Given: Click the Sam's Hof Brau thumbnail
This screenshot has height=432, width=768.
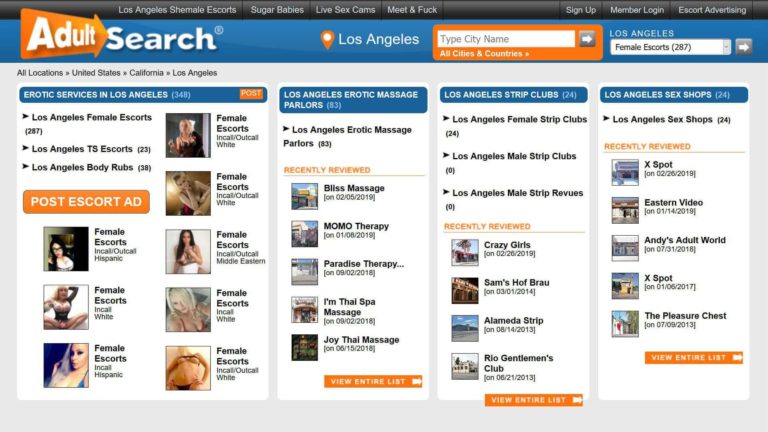Looking at the screenshot, I should pos(464,290).
